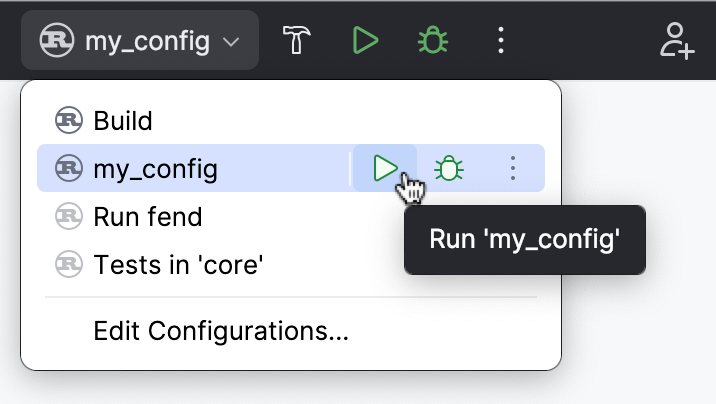This screenshot has height=404, width=716.
Task: Click the chevron next to my_config selector
Action: pyautogui.click(x=231, y=42)
